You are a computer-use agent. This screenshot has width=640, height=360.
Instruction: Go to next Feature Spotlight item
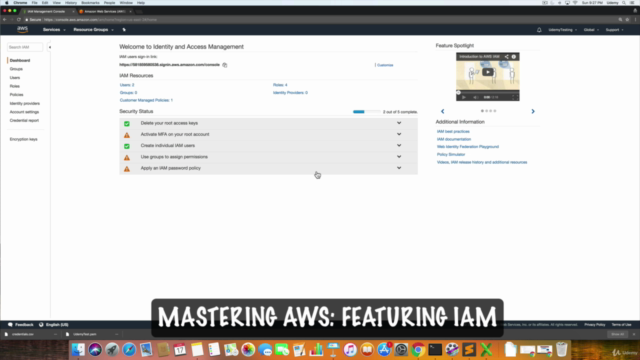533,111
